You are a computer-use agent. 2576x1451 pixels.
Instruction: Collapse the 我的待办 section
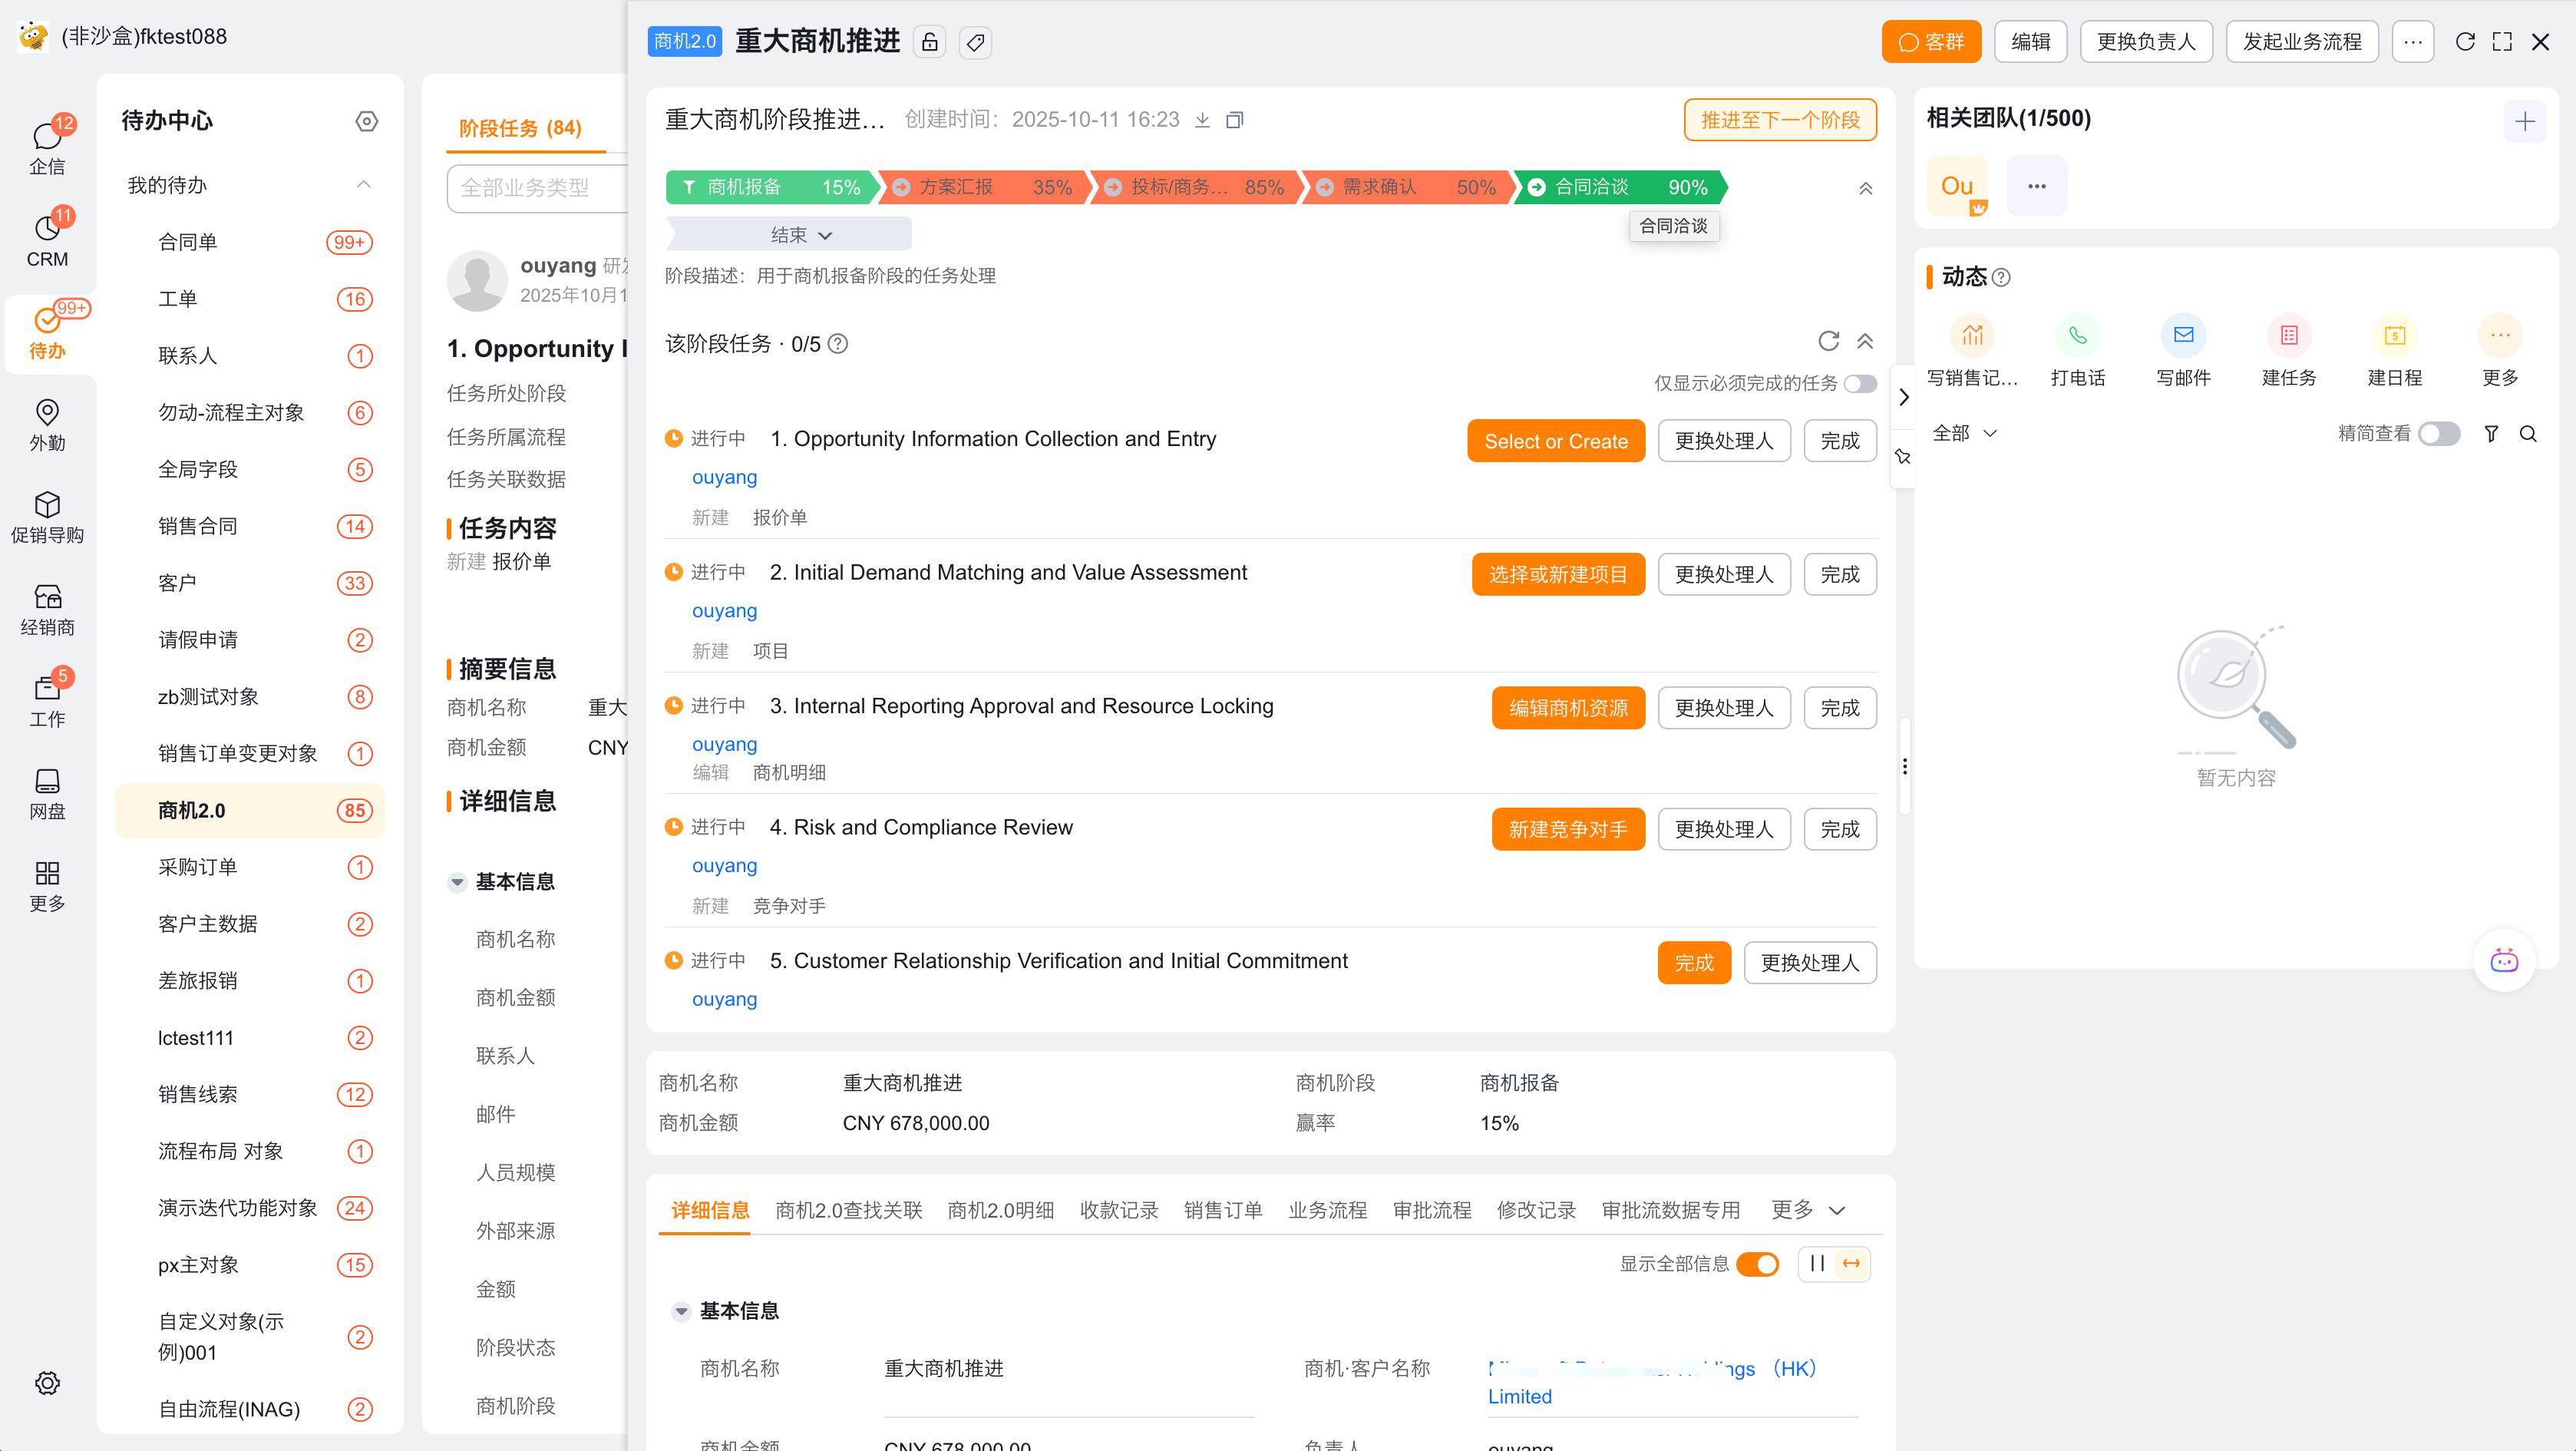[363, 185]
